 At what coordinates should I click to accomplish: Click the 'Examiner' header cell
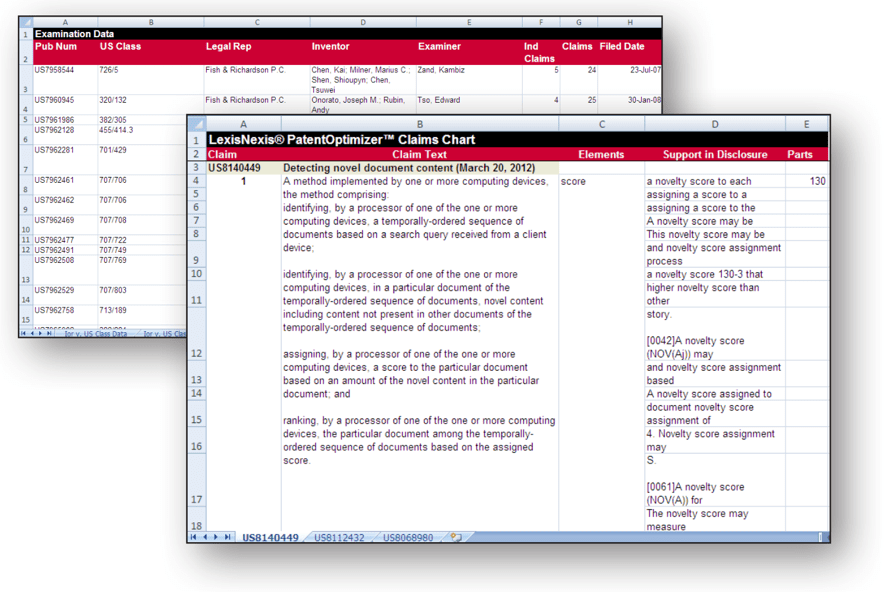pos(469,52)
